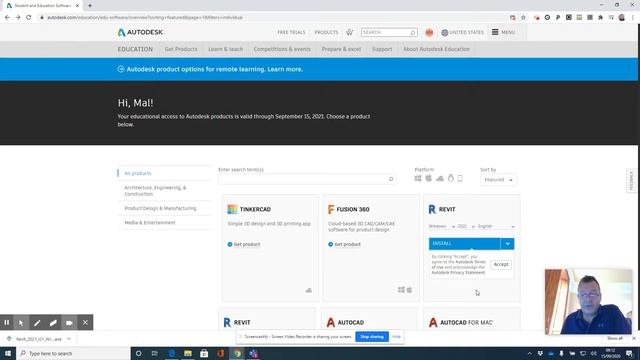Screen dimensions: 640x360
Task: Pause the Screencastify recording
Action: (x=7, y=322)
